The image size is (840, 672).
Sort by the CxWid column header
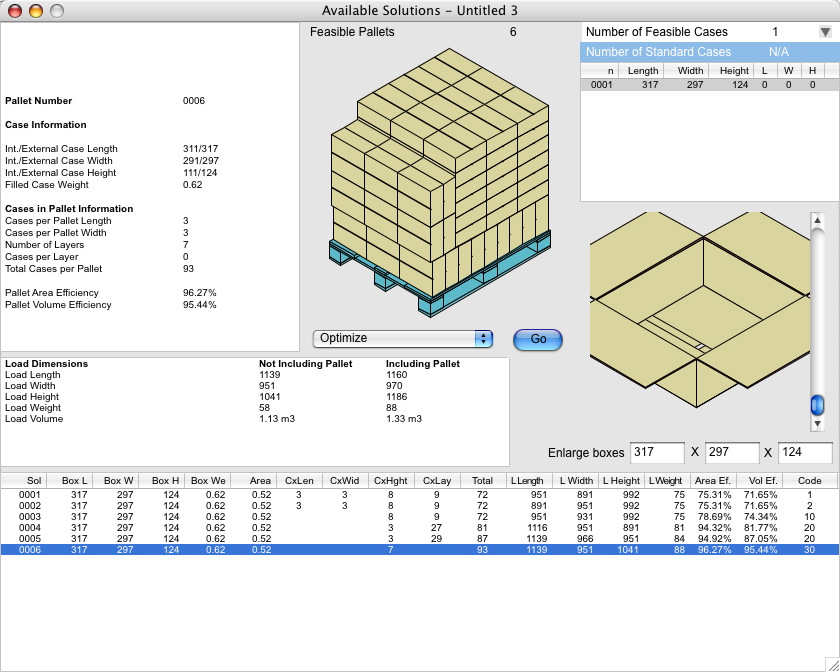(346, 481)
